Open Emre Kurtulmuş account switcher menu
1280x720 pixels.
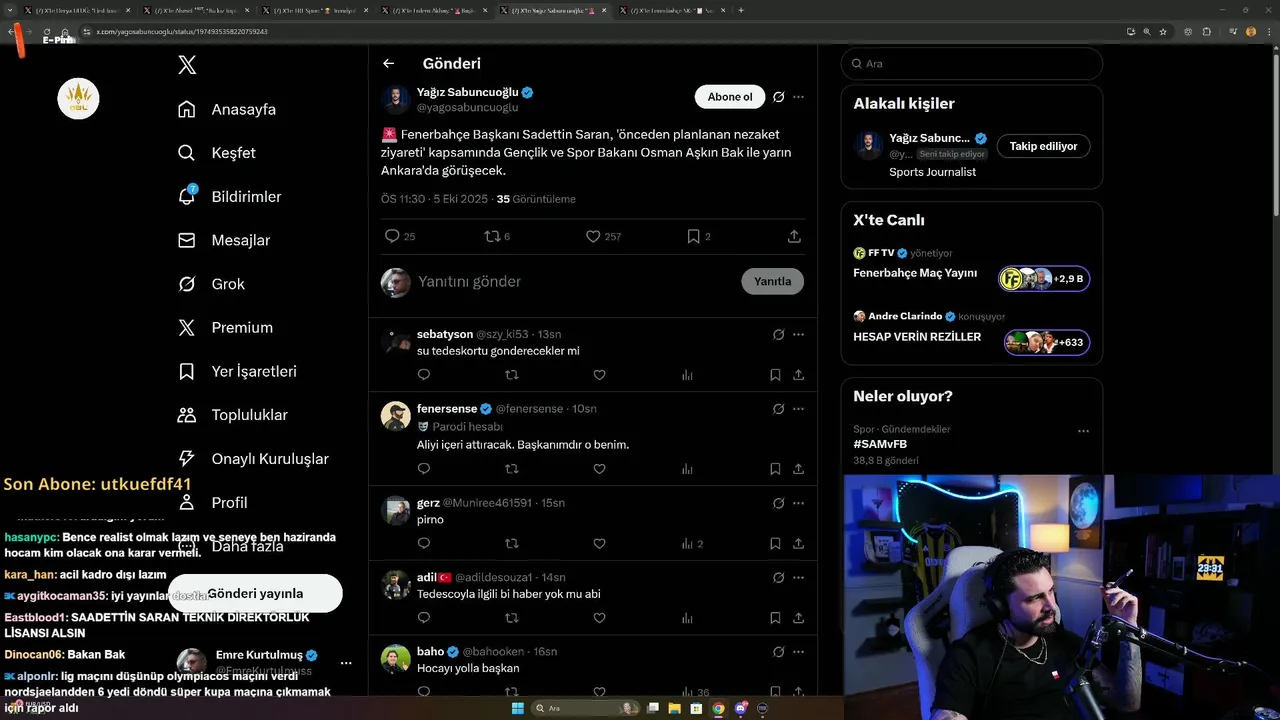point(346,663)
